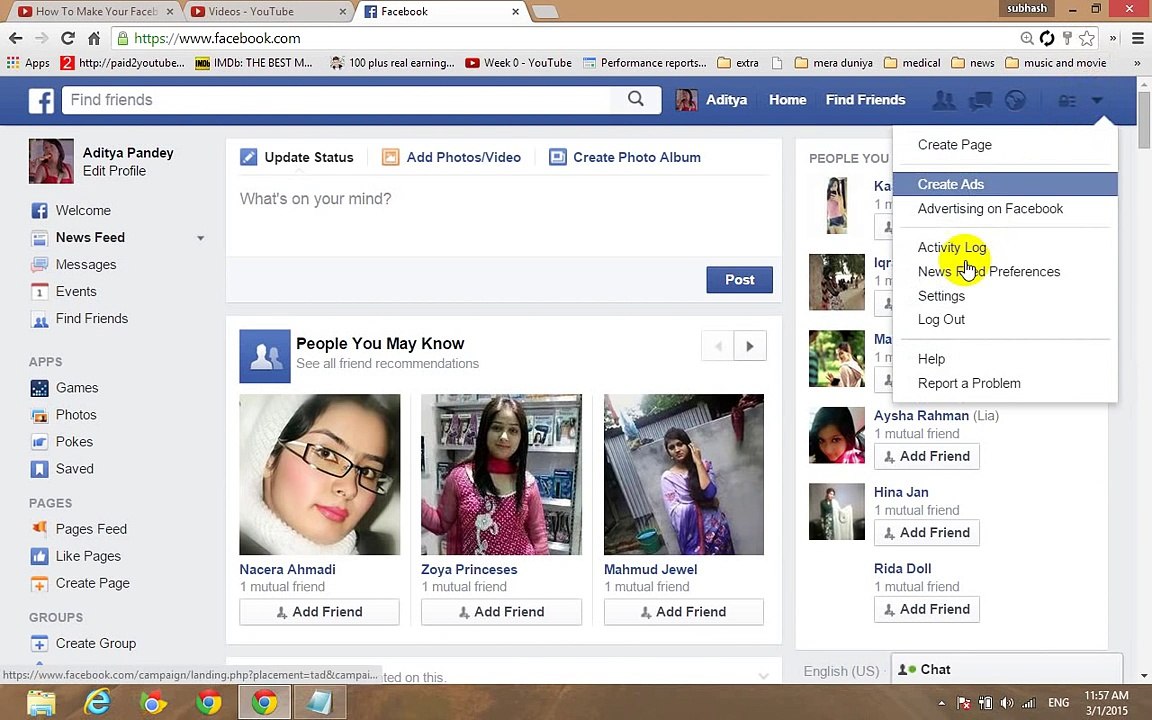1152x720 pixels.
Task: Select Create Page in account menu
Action: pos(954,145)
